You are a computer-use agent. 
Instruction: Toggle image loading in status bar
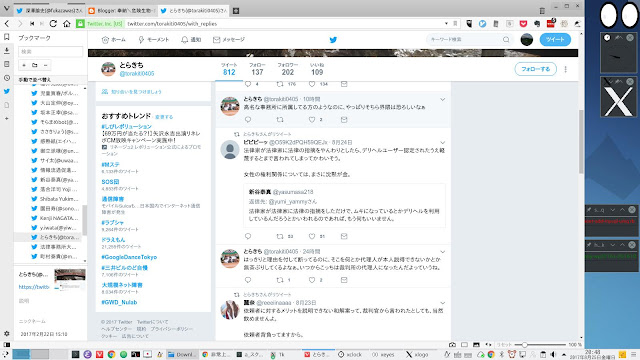tap(476, 345)
